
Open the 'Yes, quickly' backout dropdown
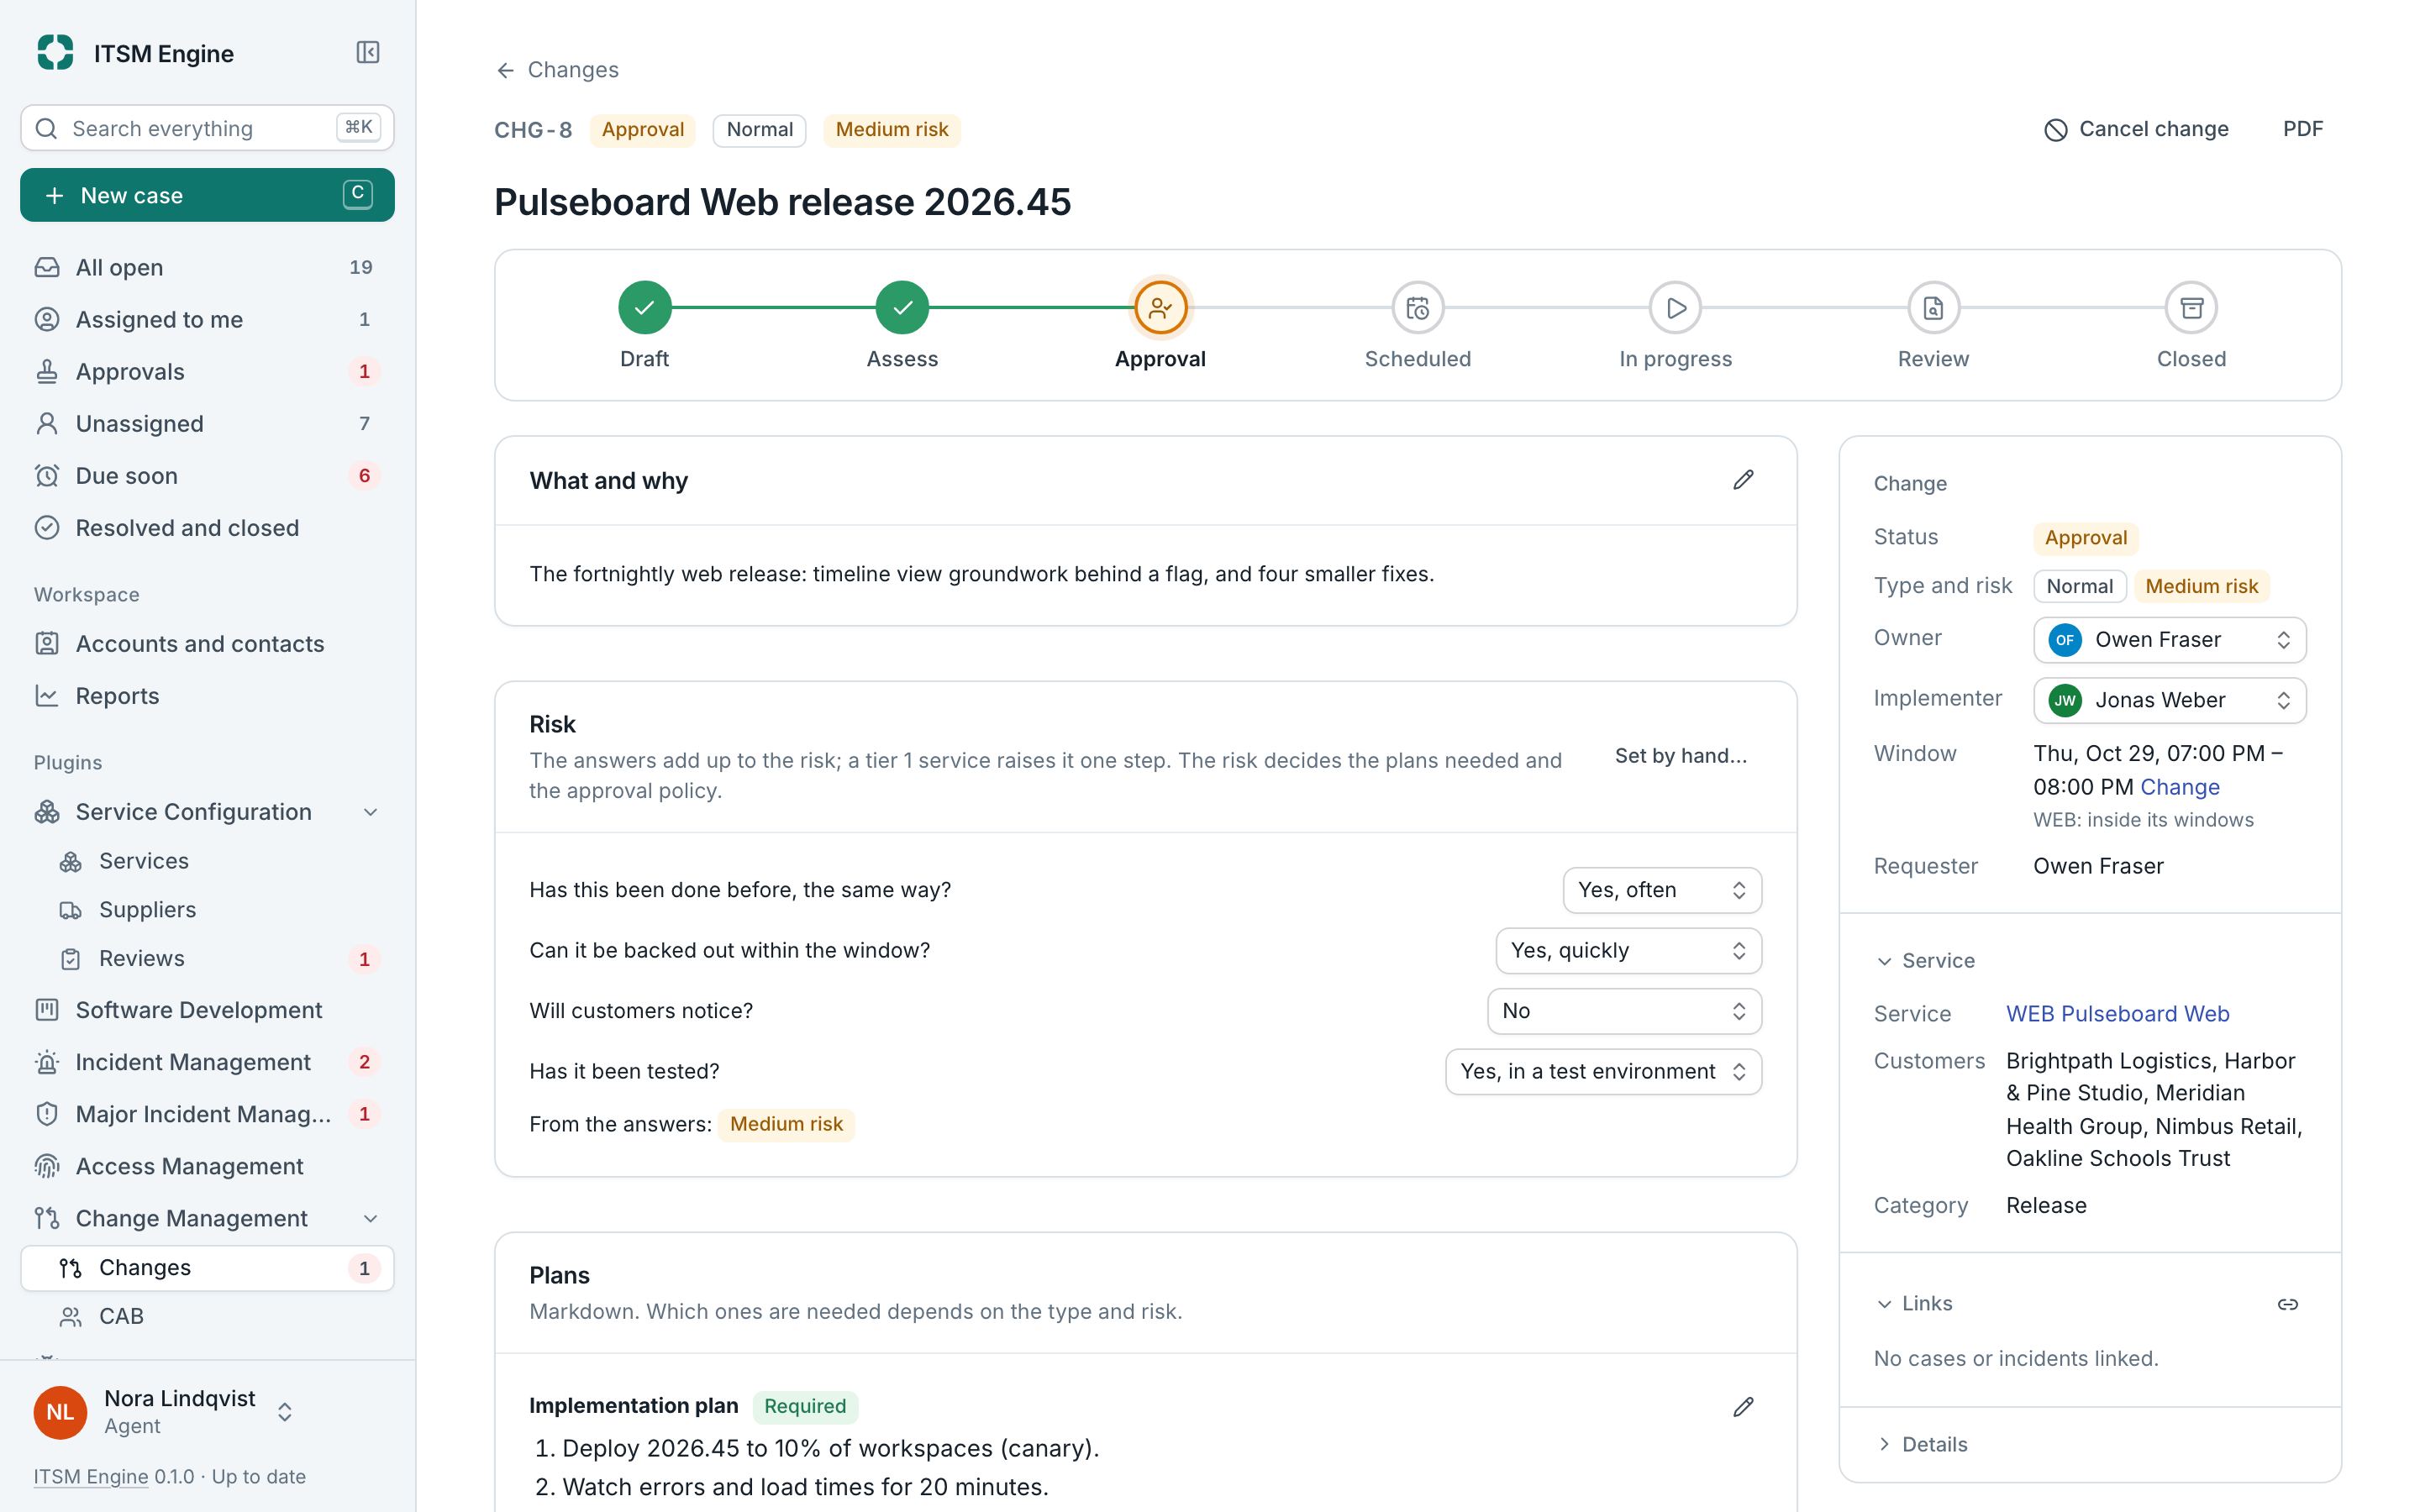pos(1628,950)
